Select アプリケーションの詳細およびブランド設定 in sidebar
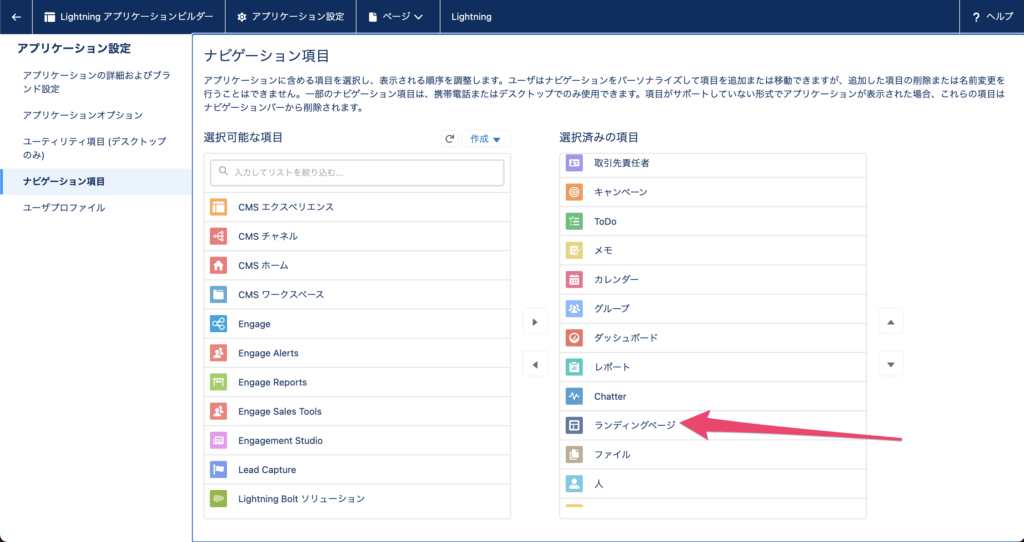1024x542 pixels. (96, 82)
